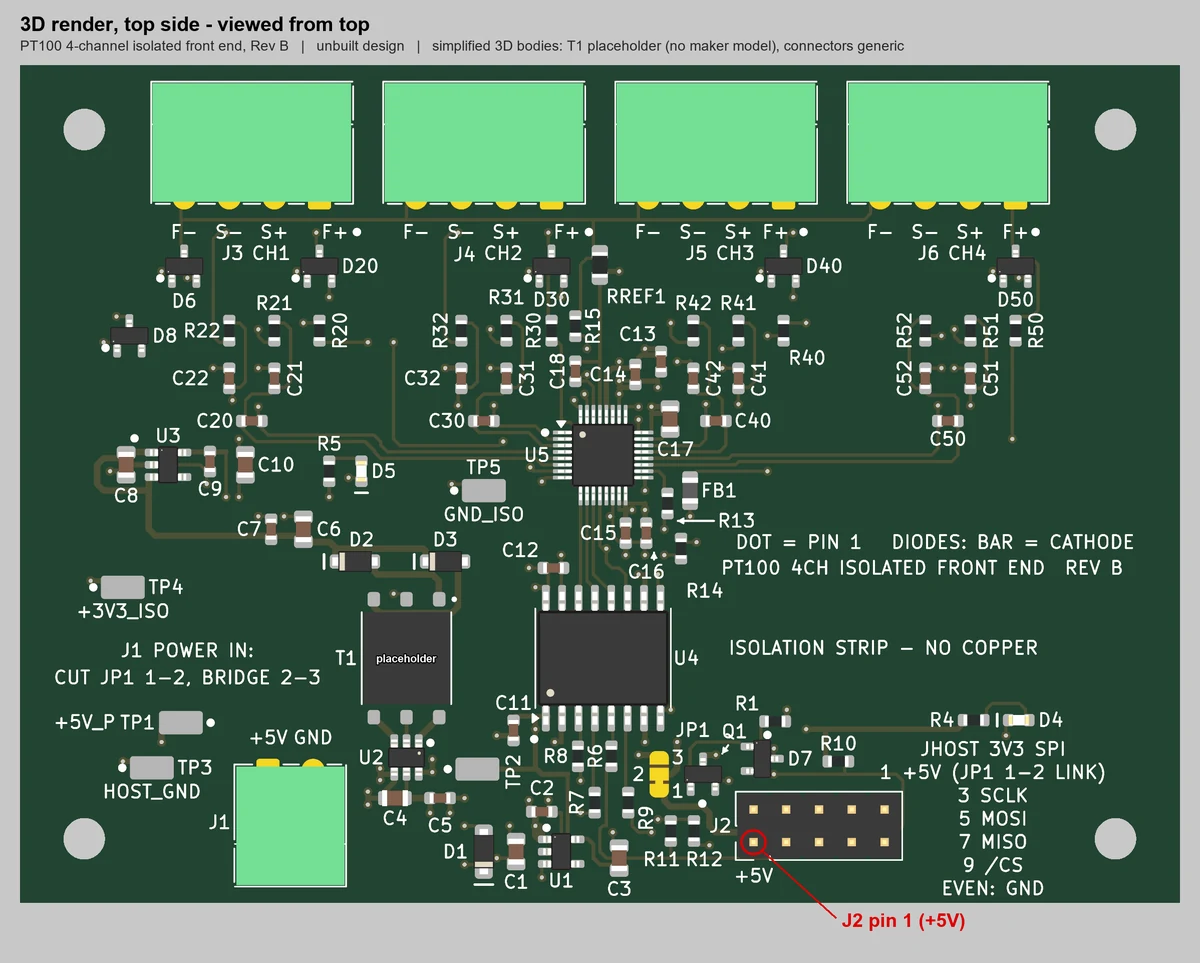Click the mounting hole left of J1
This screenshot has height=963, width=1200.
[84, 838]
